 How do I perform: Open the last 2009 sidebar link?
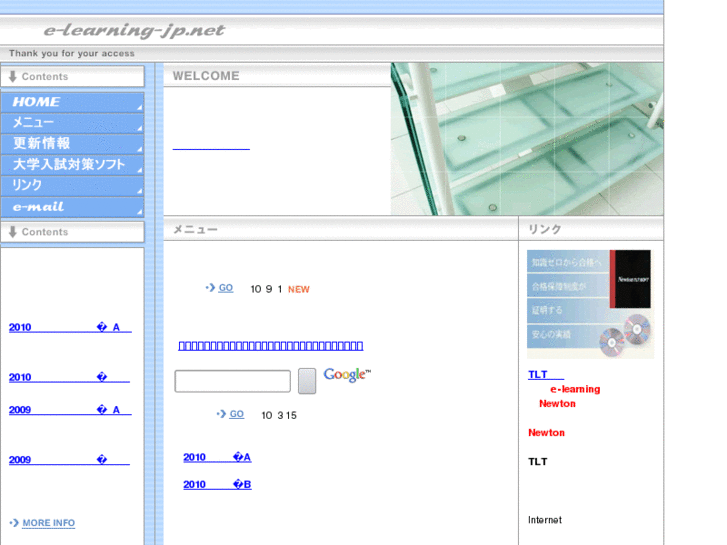[x=69, y=460]
